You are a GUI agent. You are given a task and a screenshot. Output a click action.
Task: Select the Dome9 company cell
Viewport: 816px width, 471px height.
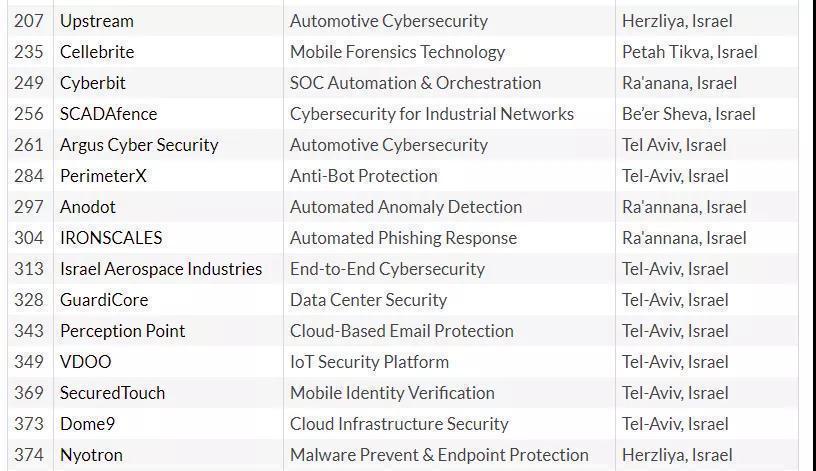87,424
